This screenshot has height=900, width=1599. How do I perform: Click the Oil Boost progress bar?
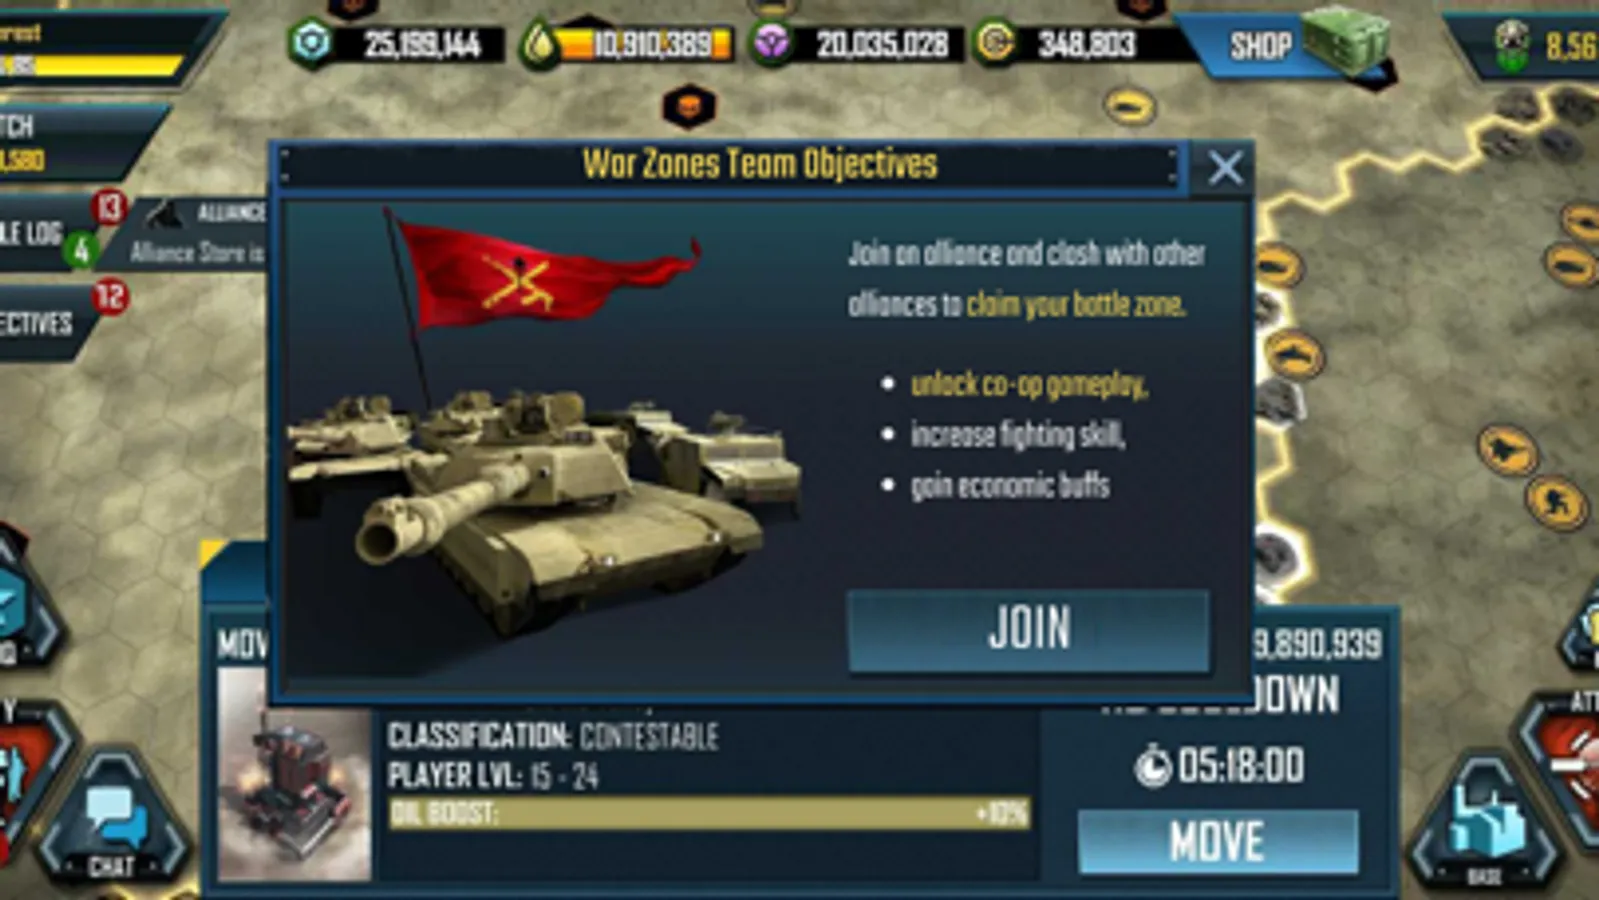point(708,813)
